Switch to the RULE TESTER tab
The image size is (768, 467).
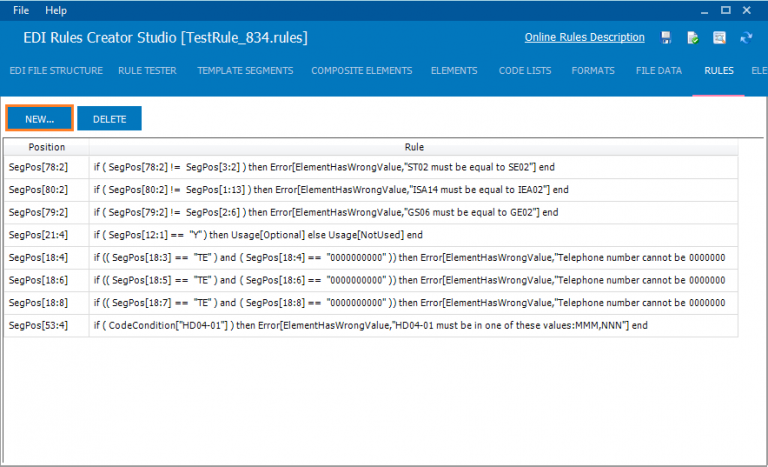(147, 71)
